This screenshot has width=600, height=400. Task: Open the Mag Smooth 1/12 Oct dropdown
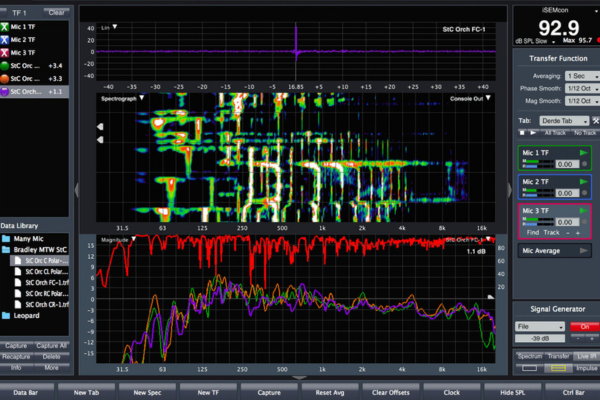click(x=582, y=101)
